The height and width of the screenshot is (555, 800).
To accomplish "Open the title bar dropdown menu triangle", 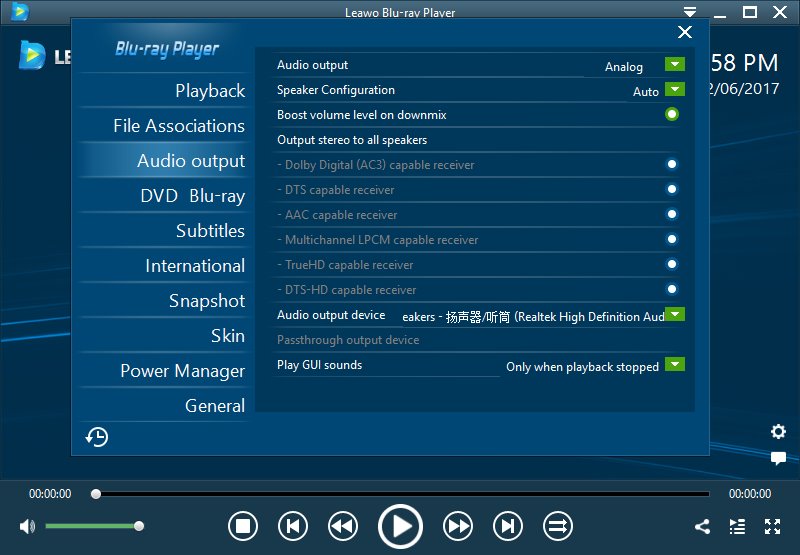I will 690,11.
